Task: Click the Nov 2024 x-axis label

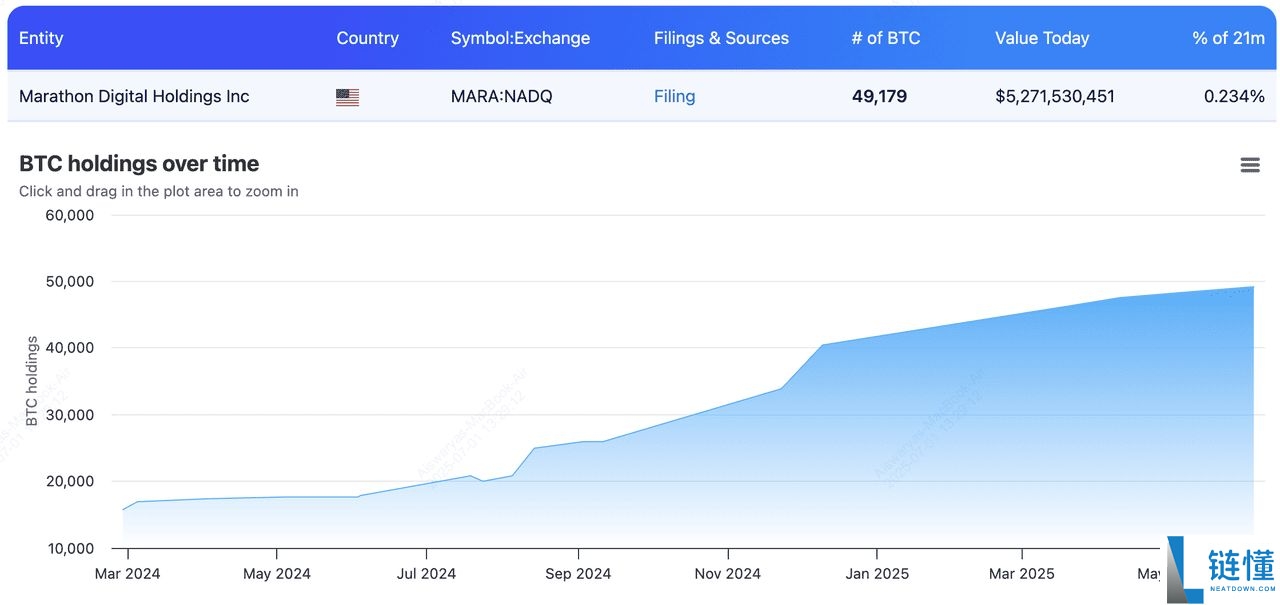Action: pyautogui.click(x=727, y=574)
